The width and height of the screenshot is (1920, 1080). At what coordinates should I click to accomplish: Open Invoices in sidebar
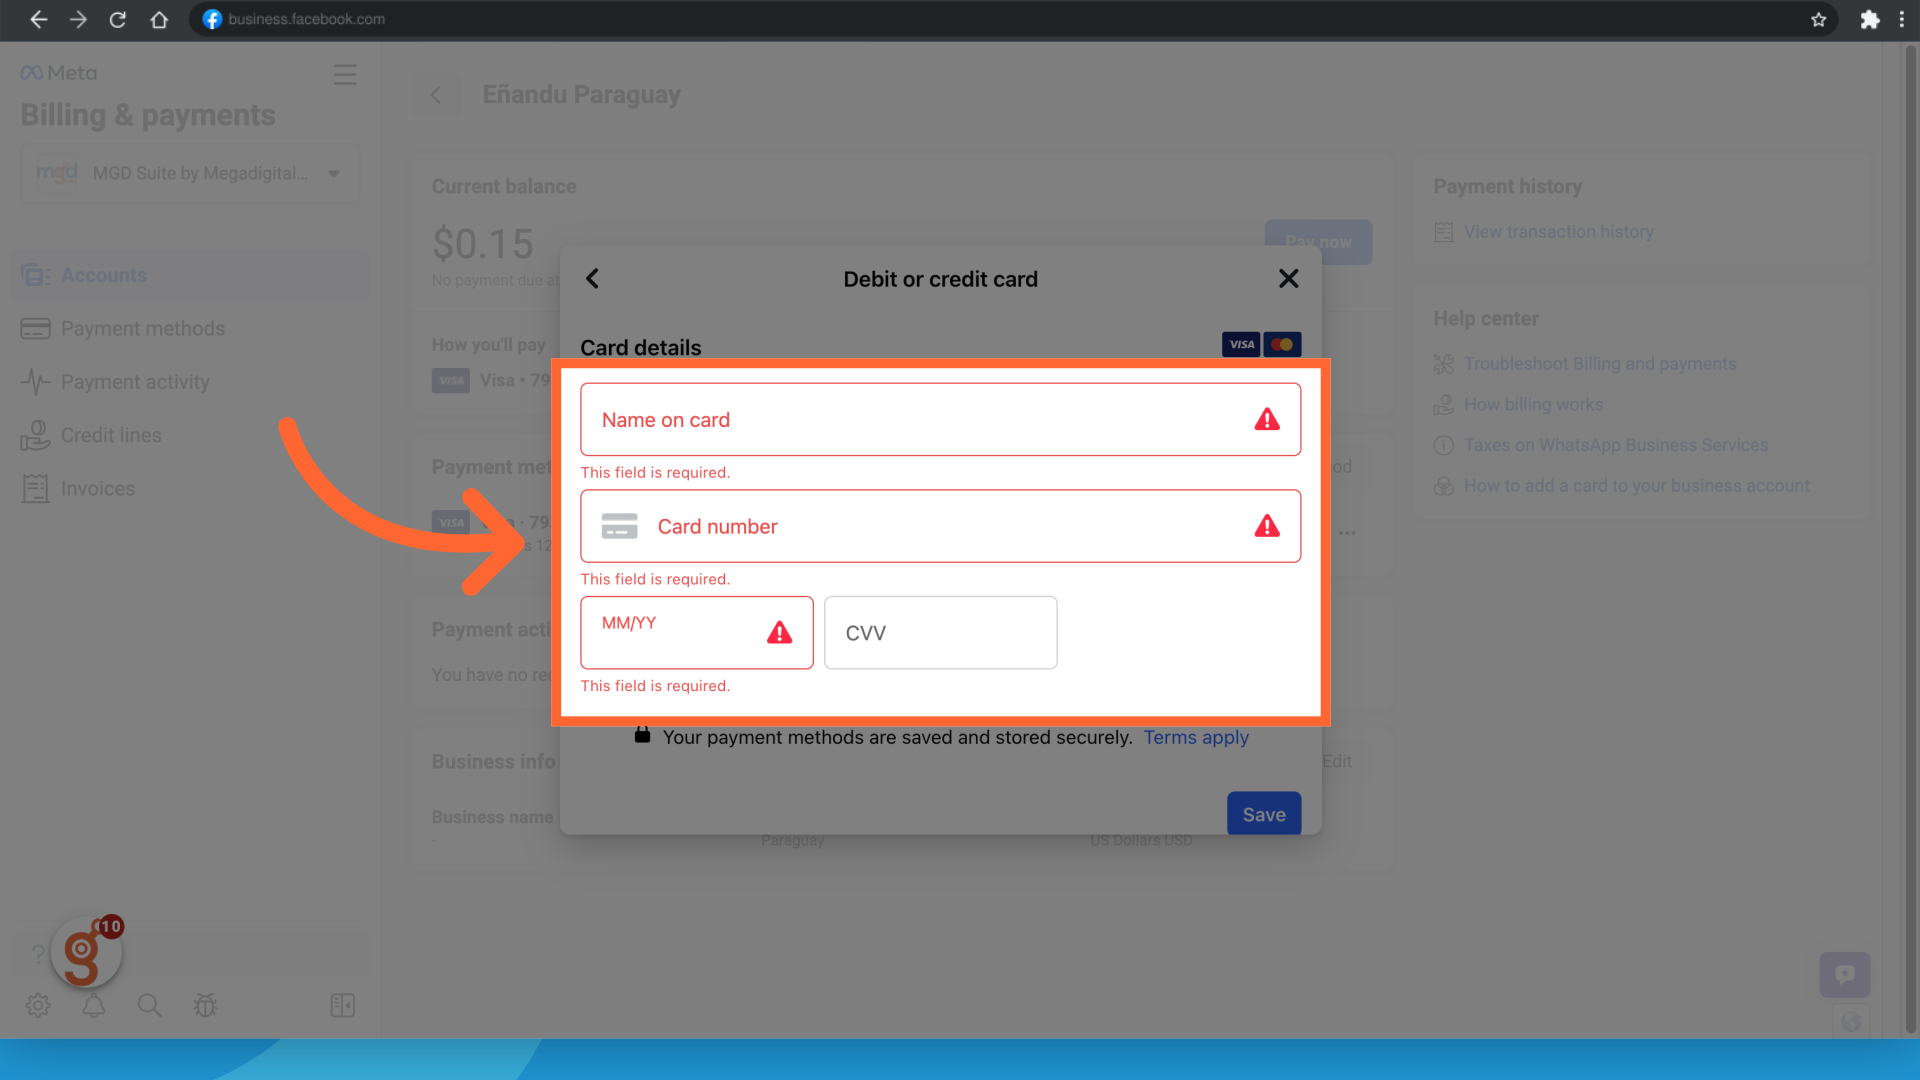(x=98, y=489)
